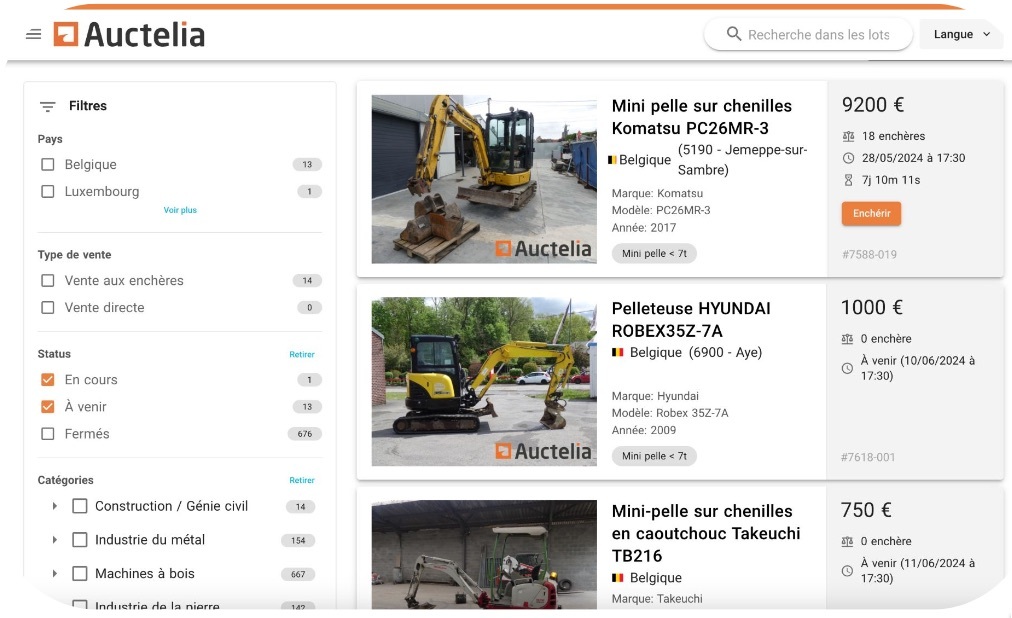The image size is (1012, 618).
Task: Click Marque: Takeuchi text
Action: (657, 599)
